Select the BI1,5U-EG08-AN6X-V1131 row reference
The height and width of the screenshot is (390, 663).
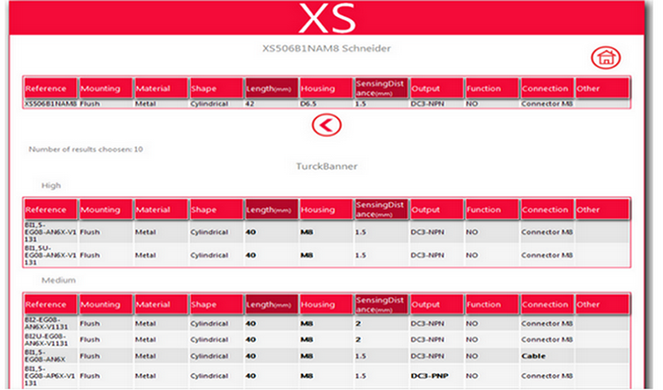click(x=50, y=255)
